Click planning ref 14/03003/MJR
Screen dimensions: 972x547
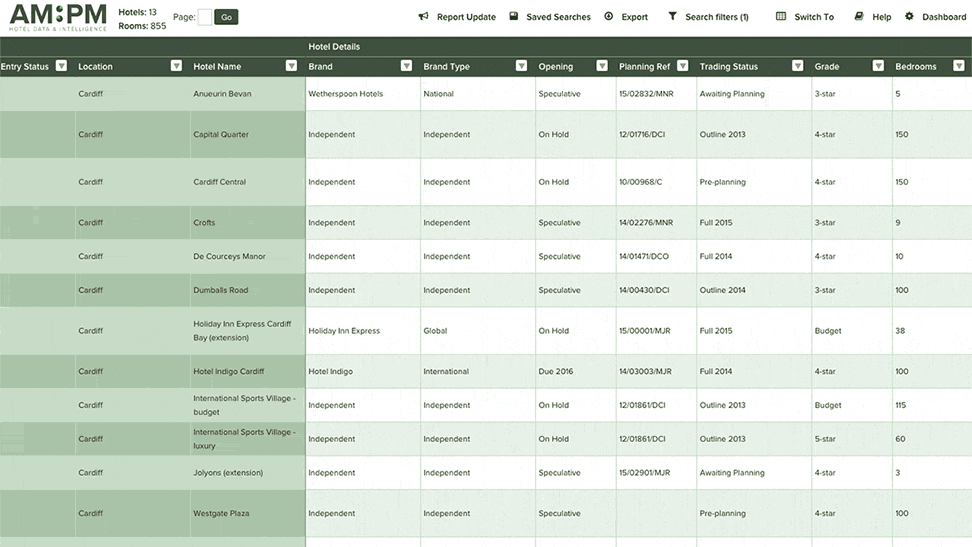tap(645, 371)
